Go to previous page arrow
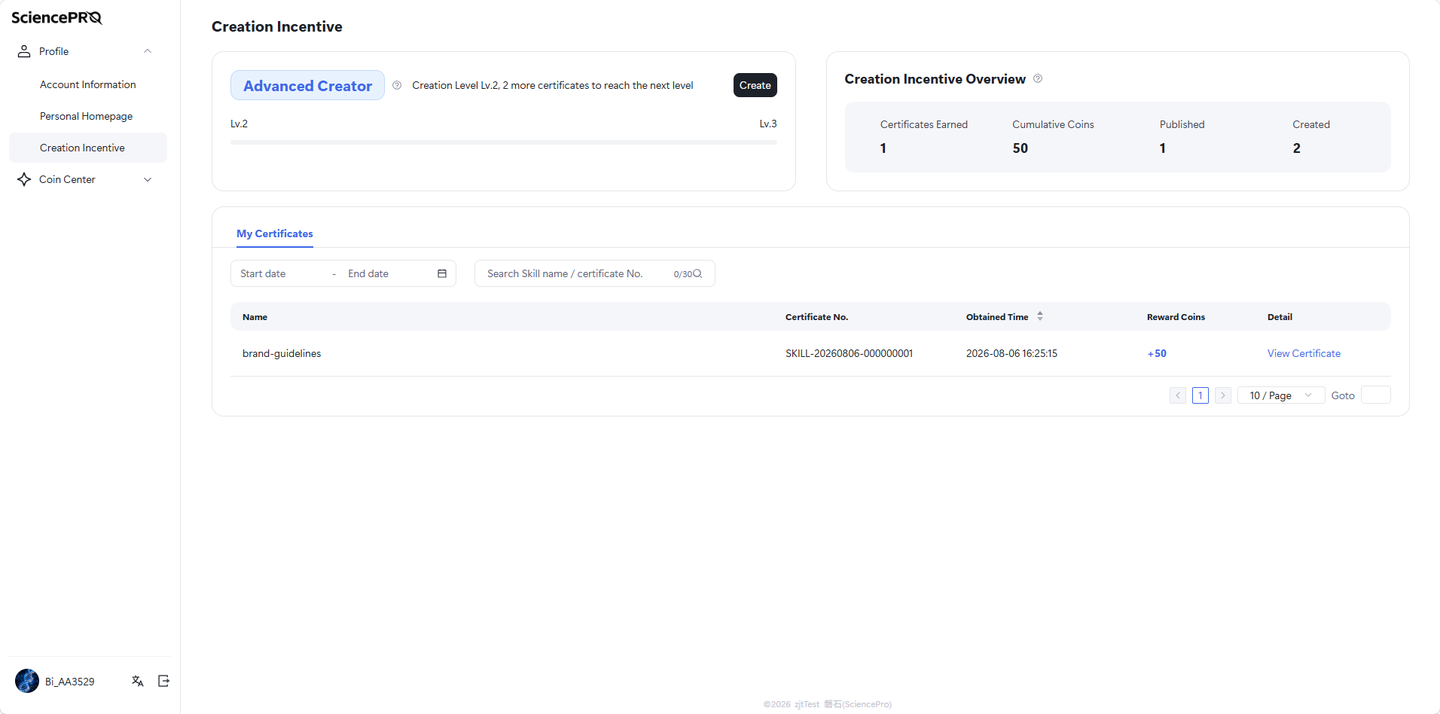1440x714 pixels. point(1178,396)
